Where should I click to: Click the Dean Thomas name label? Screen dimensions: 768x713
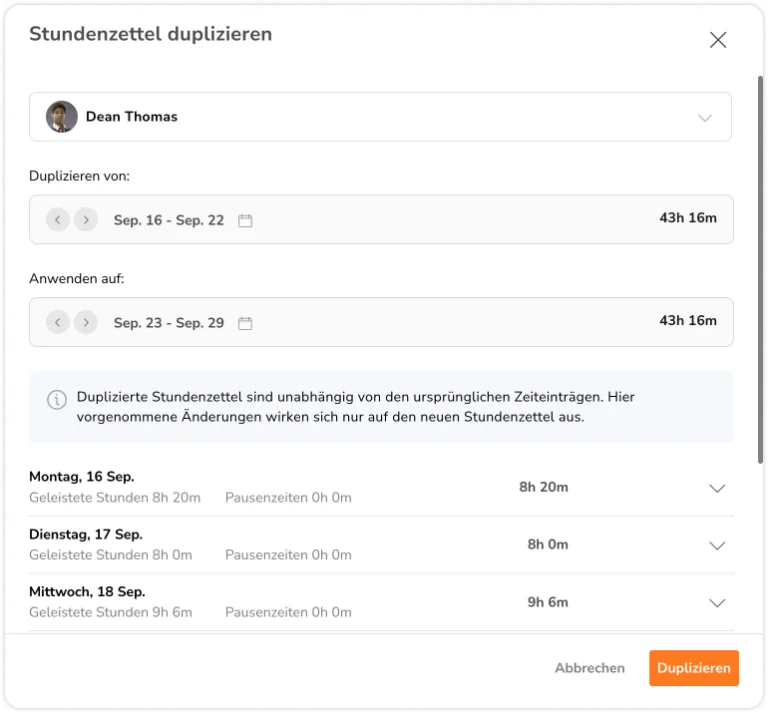pyautogui.click(x=131, y=117)
